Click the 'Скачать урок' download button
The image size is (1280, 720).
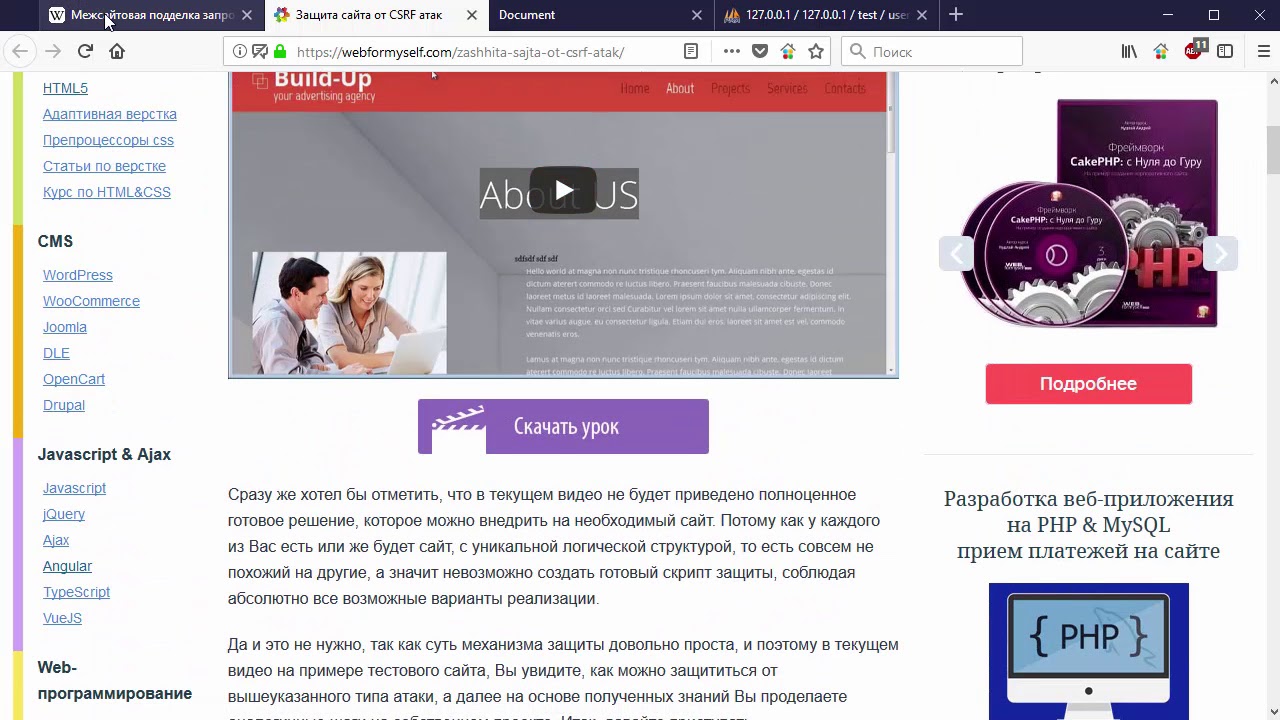pyautogui.click(x=563, y=426)
